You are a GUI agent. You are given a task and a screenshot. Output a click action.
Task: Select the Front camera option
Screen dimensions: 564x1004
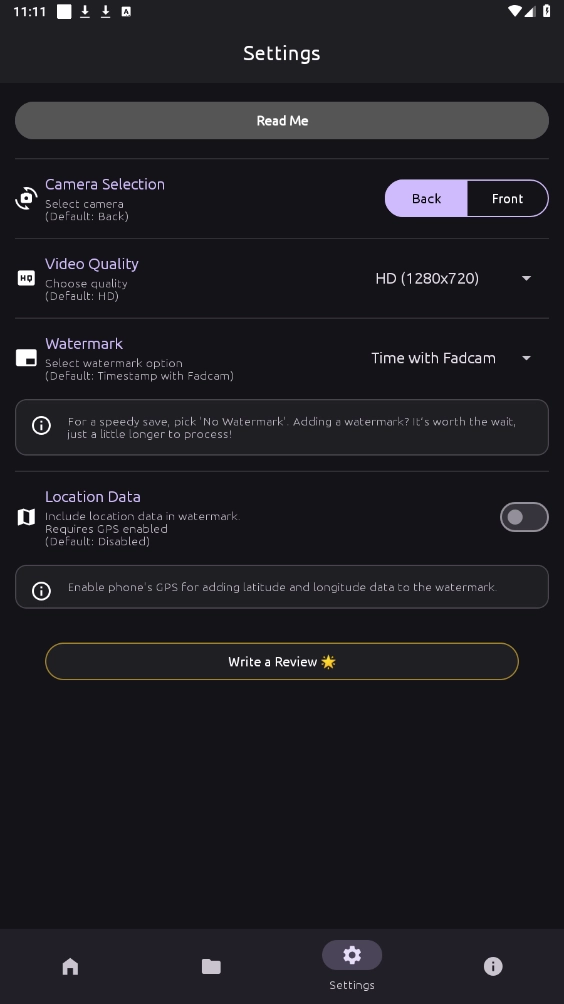508,198
